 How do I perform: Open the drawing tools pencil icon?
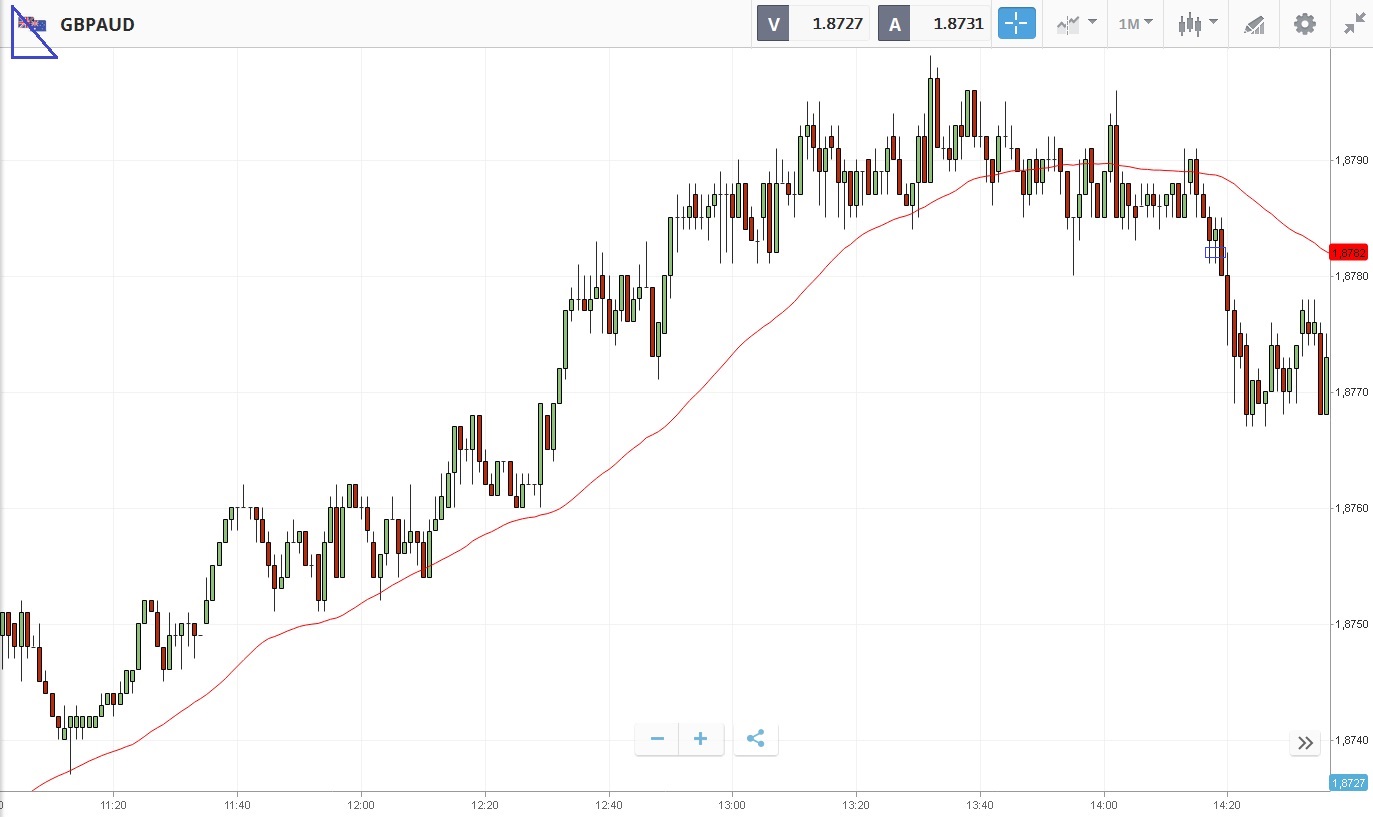click(1254, 24)
